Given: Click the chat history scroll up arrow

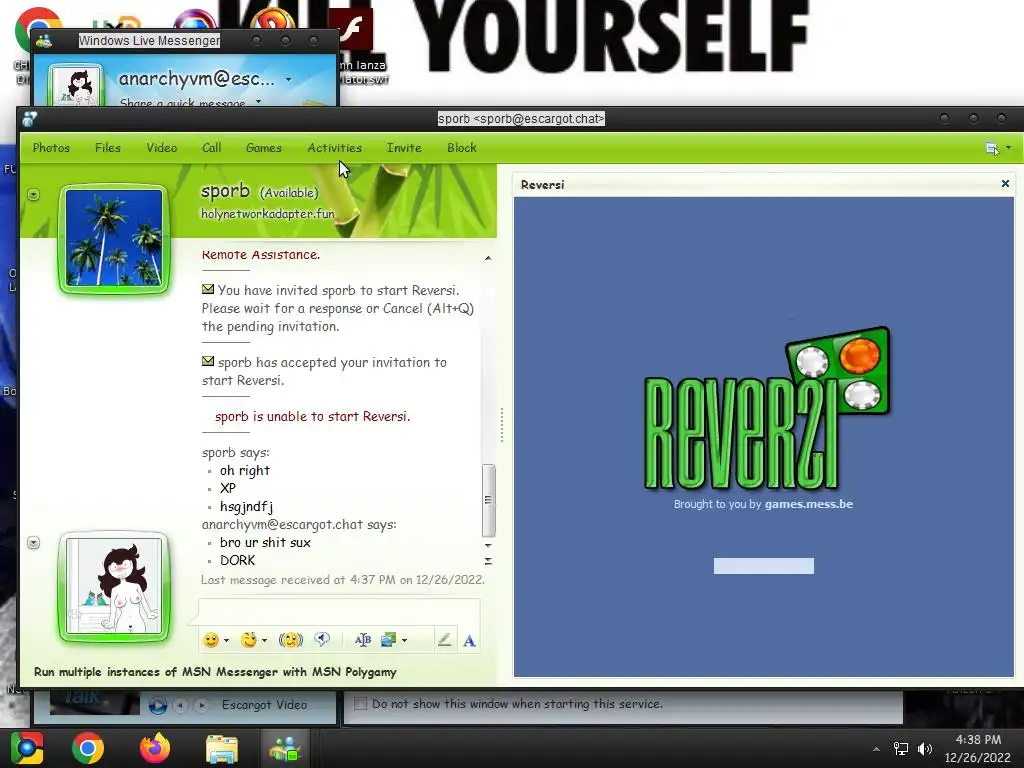Looking at the screenshot, I should coord(488,258).
